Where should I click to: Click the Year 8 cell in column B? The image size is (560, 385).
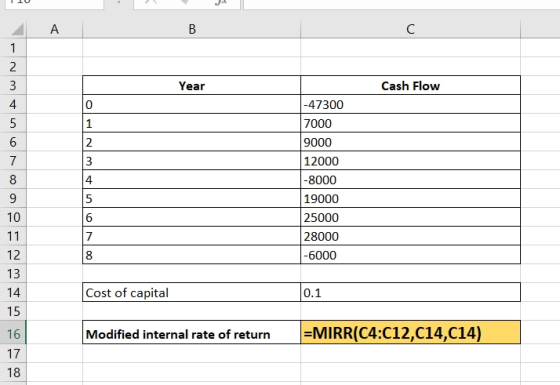pyautogui.click(x=191, y=255)
